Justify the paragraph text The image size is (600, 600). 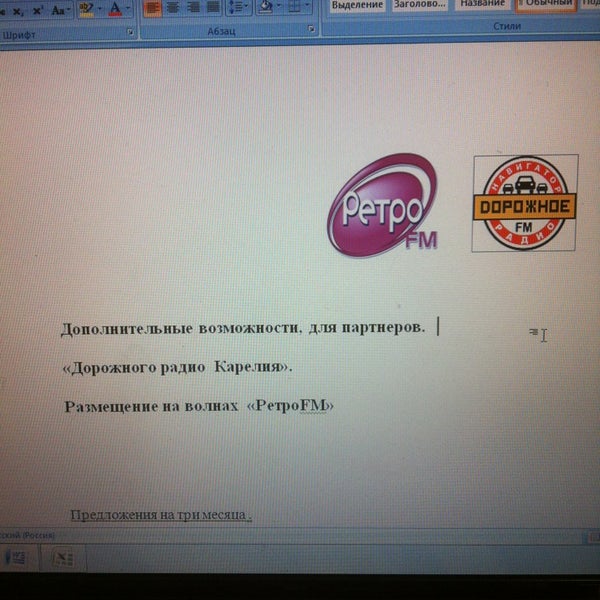[x=213, y=7]
